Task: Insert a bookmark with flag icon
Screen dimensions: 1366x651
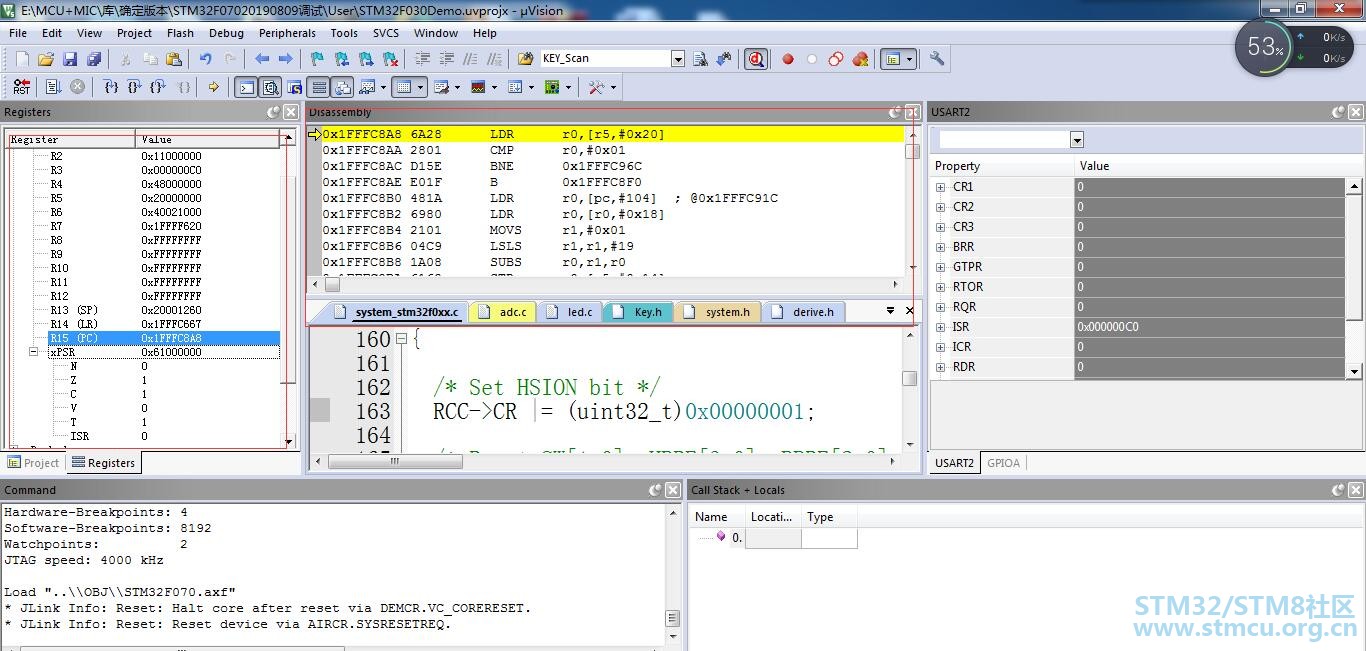Action: pyautogui.click(x=317, y=59)
